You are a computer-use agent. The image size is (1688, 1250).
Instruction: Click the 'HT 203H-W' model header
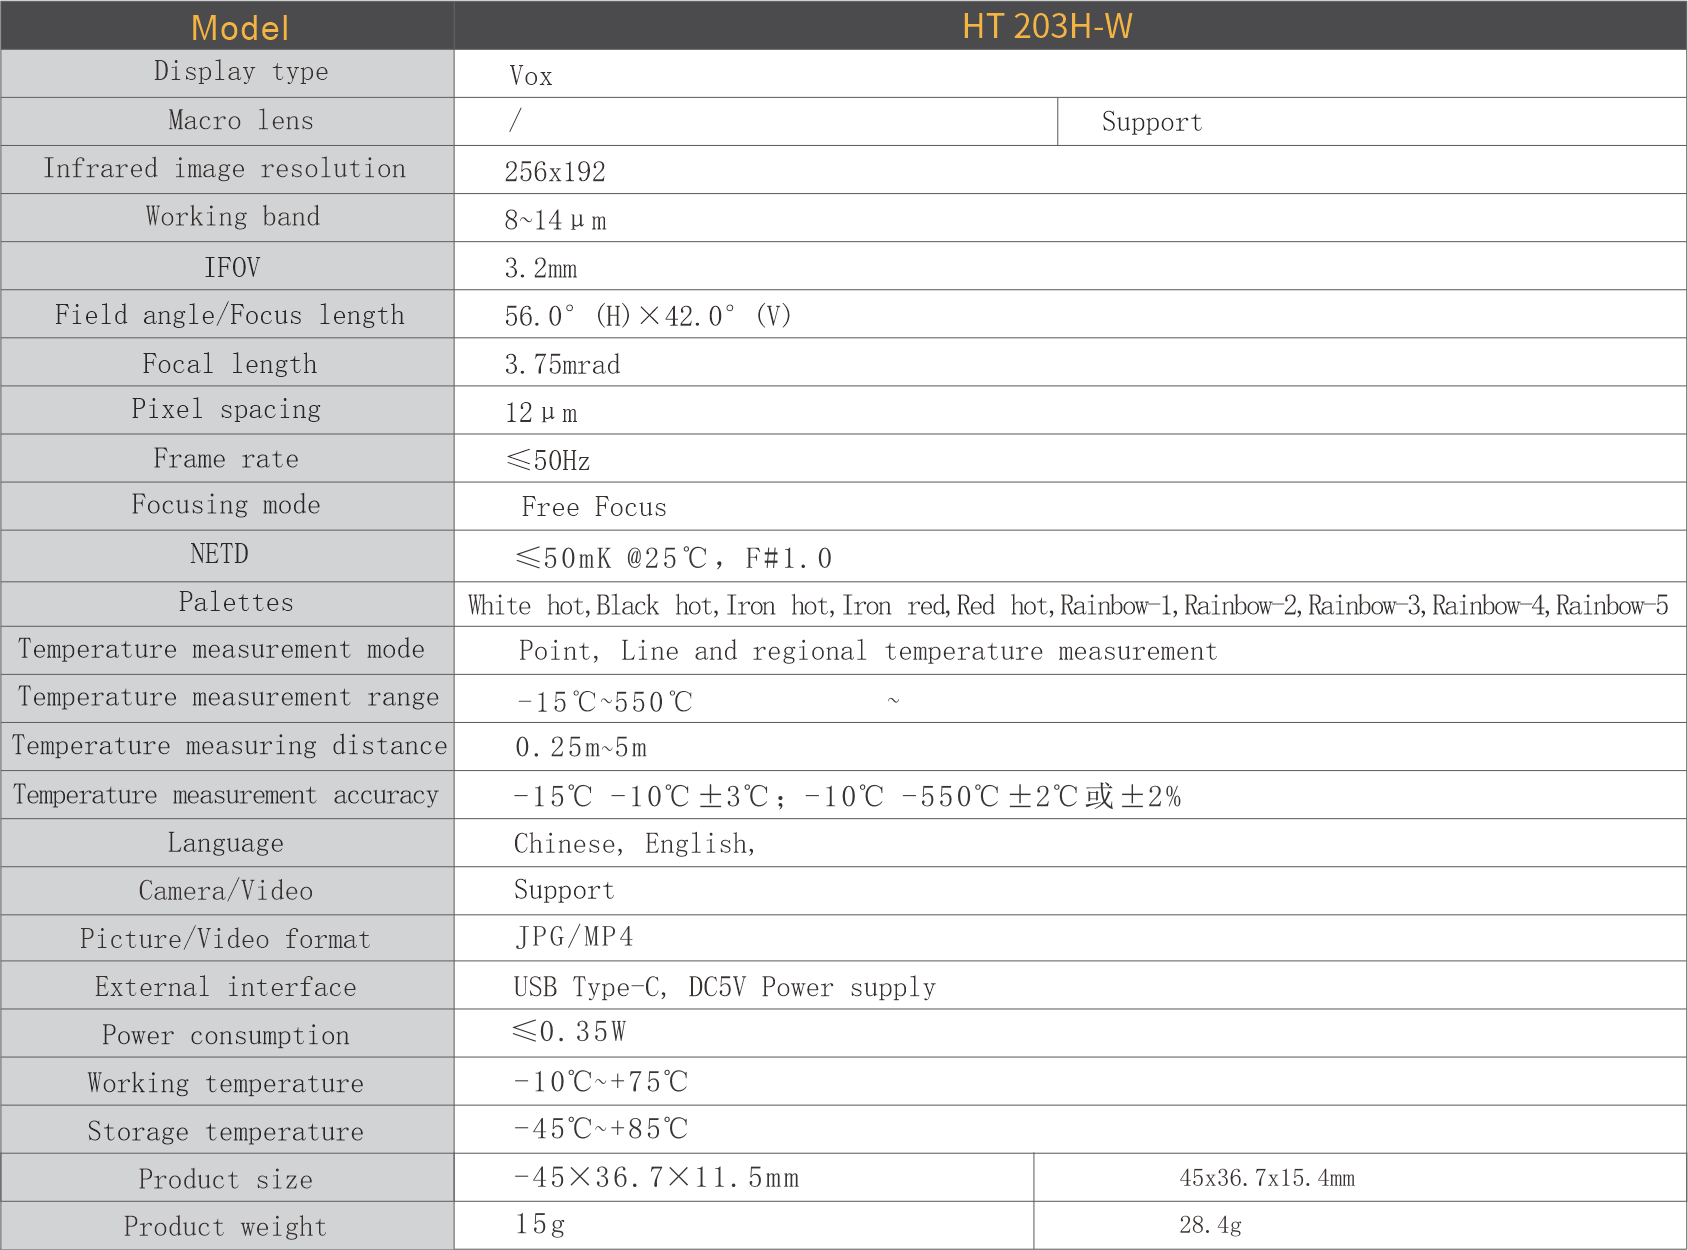tap(1047, 27)
